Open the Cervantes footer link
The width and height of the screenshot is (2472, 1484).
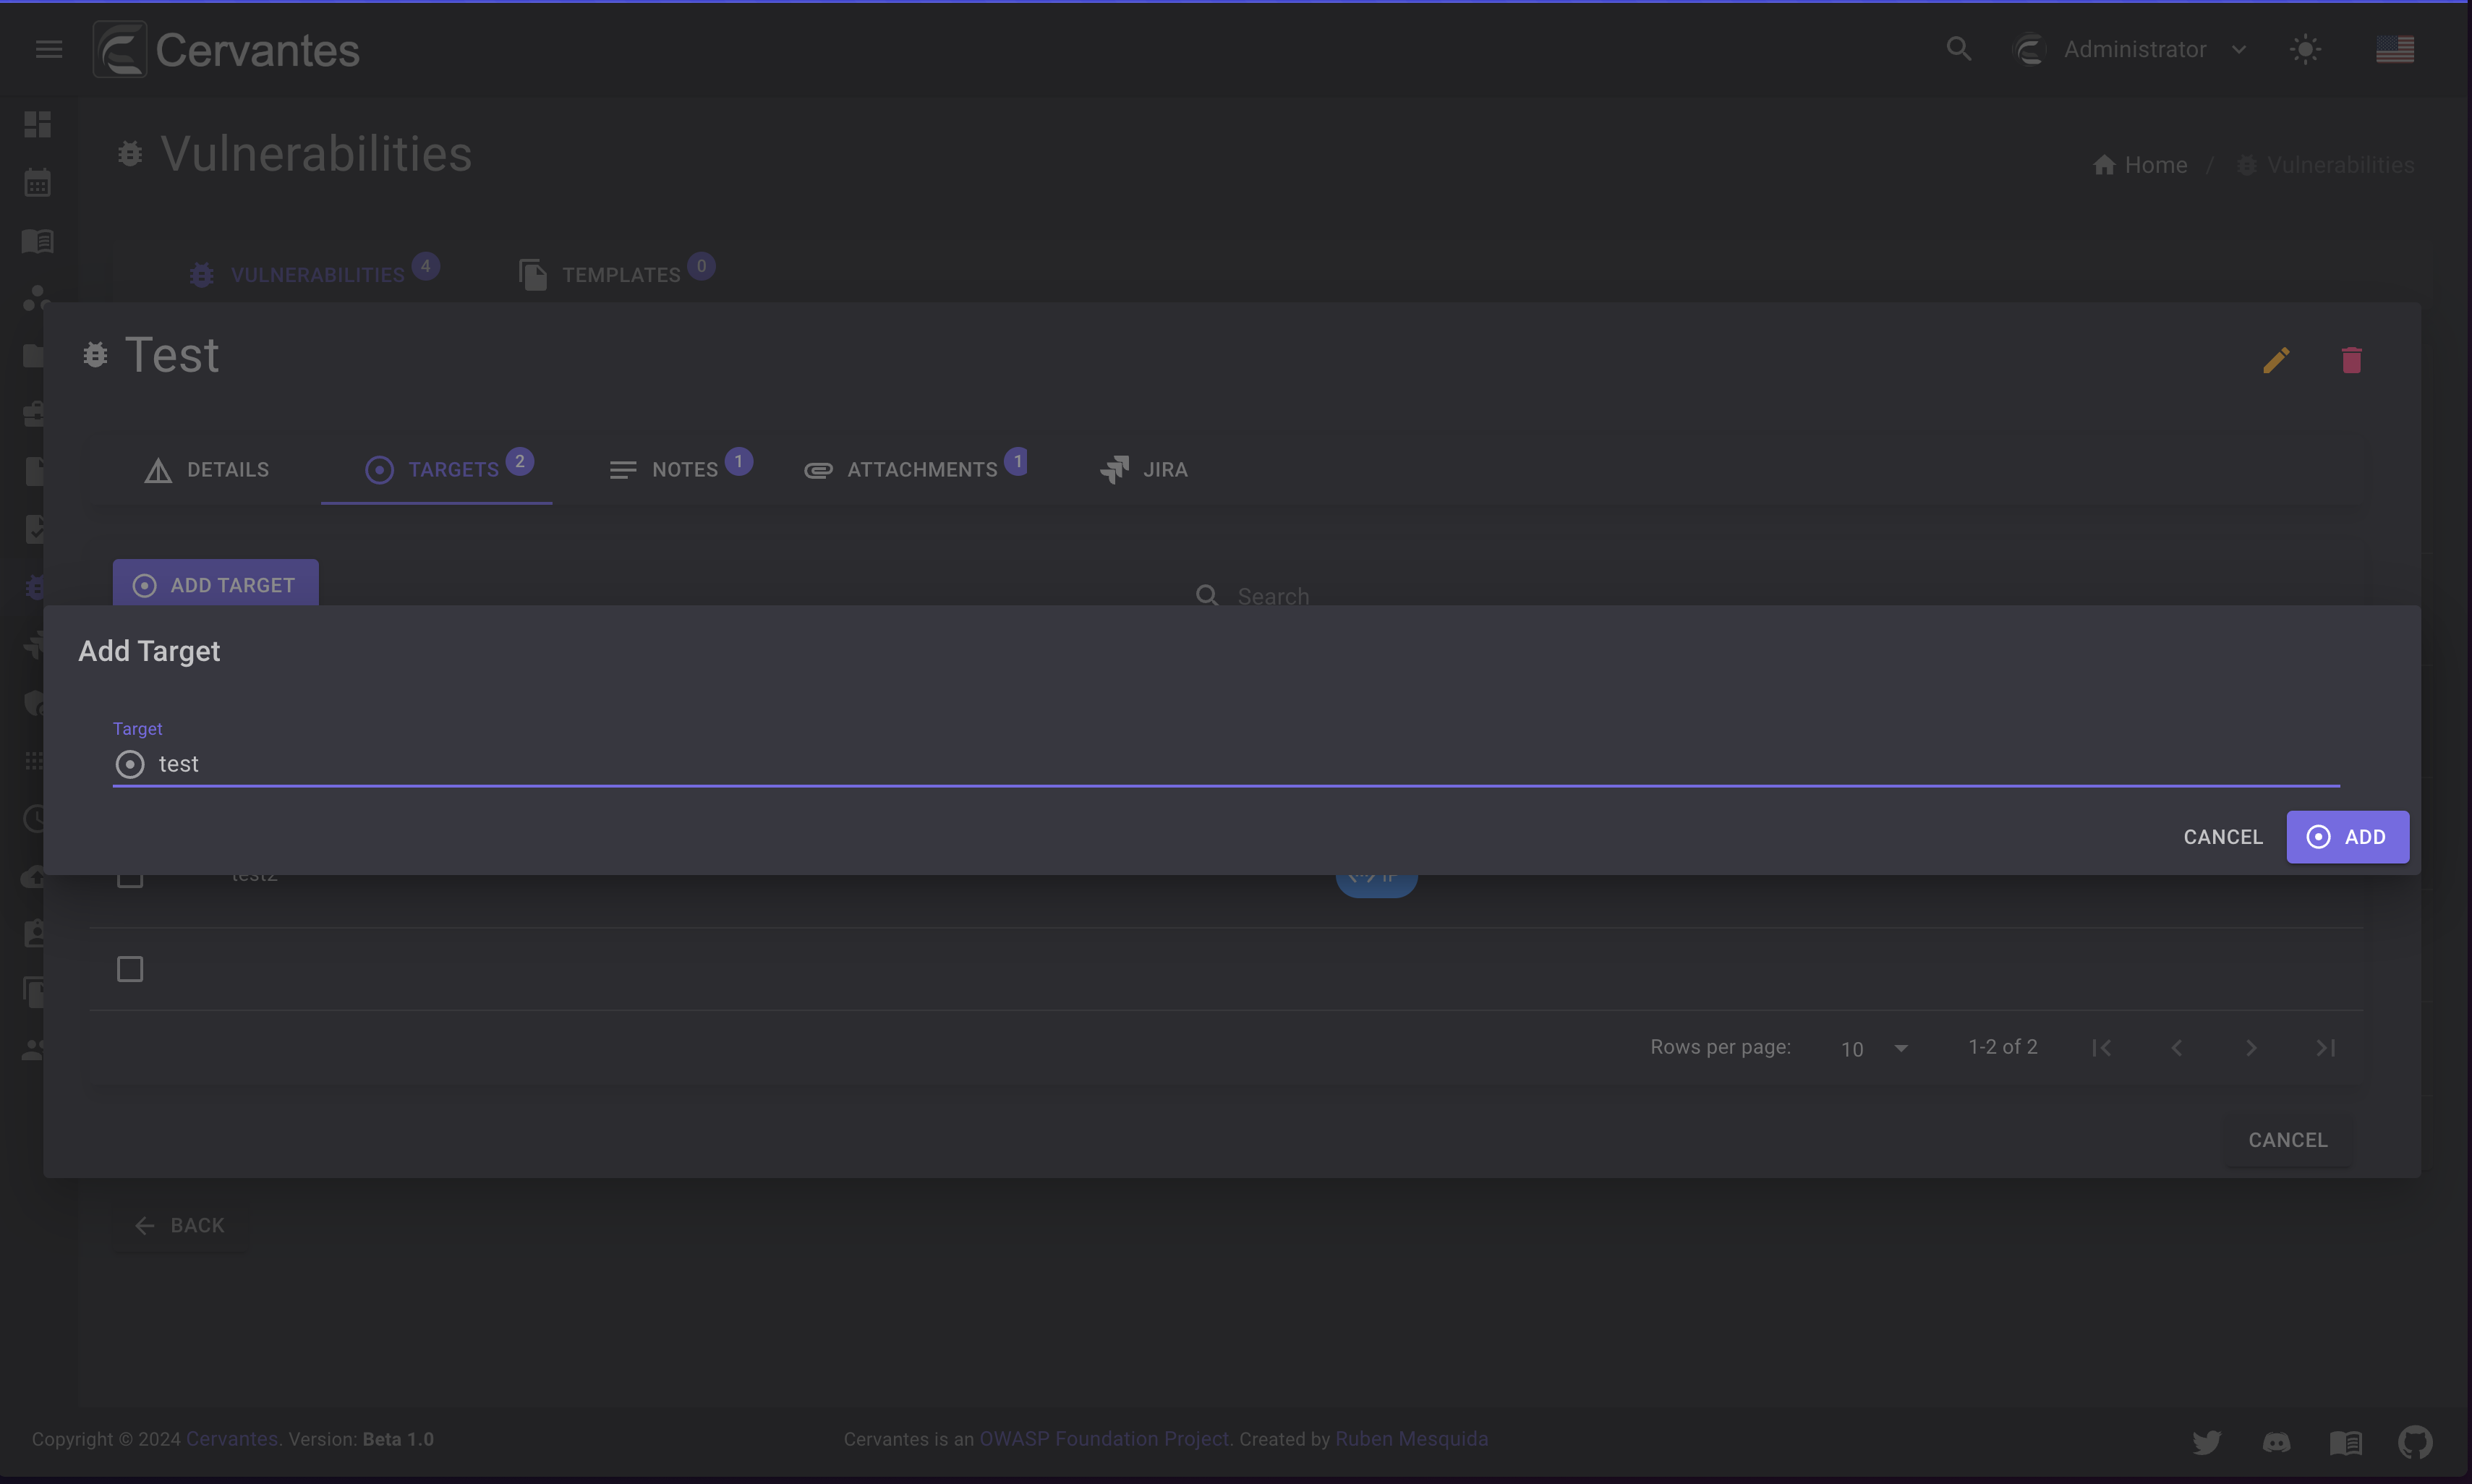point(232,1439)
